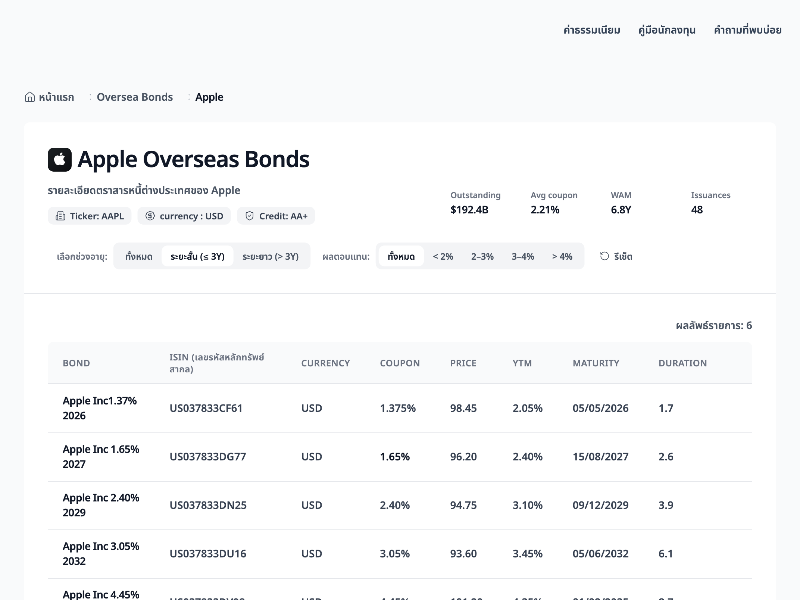Click ISIN US037833DG77

208,457
